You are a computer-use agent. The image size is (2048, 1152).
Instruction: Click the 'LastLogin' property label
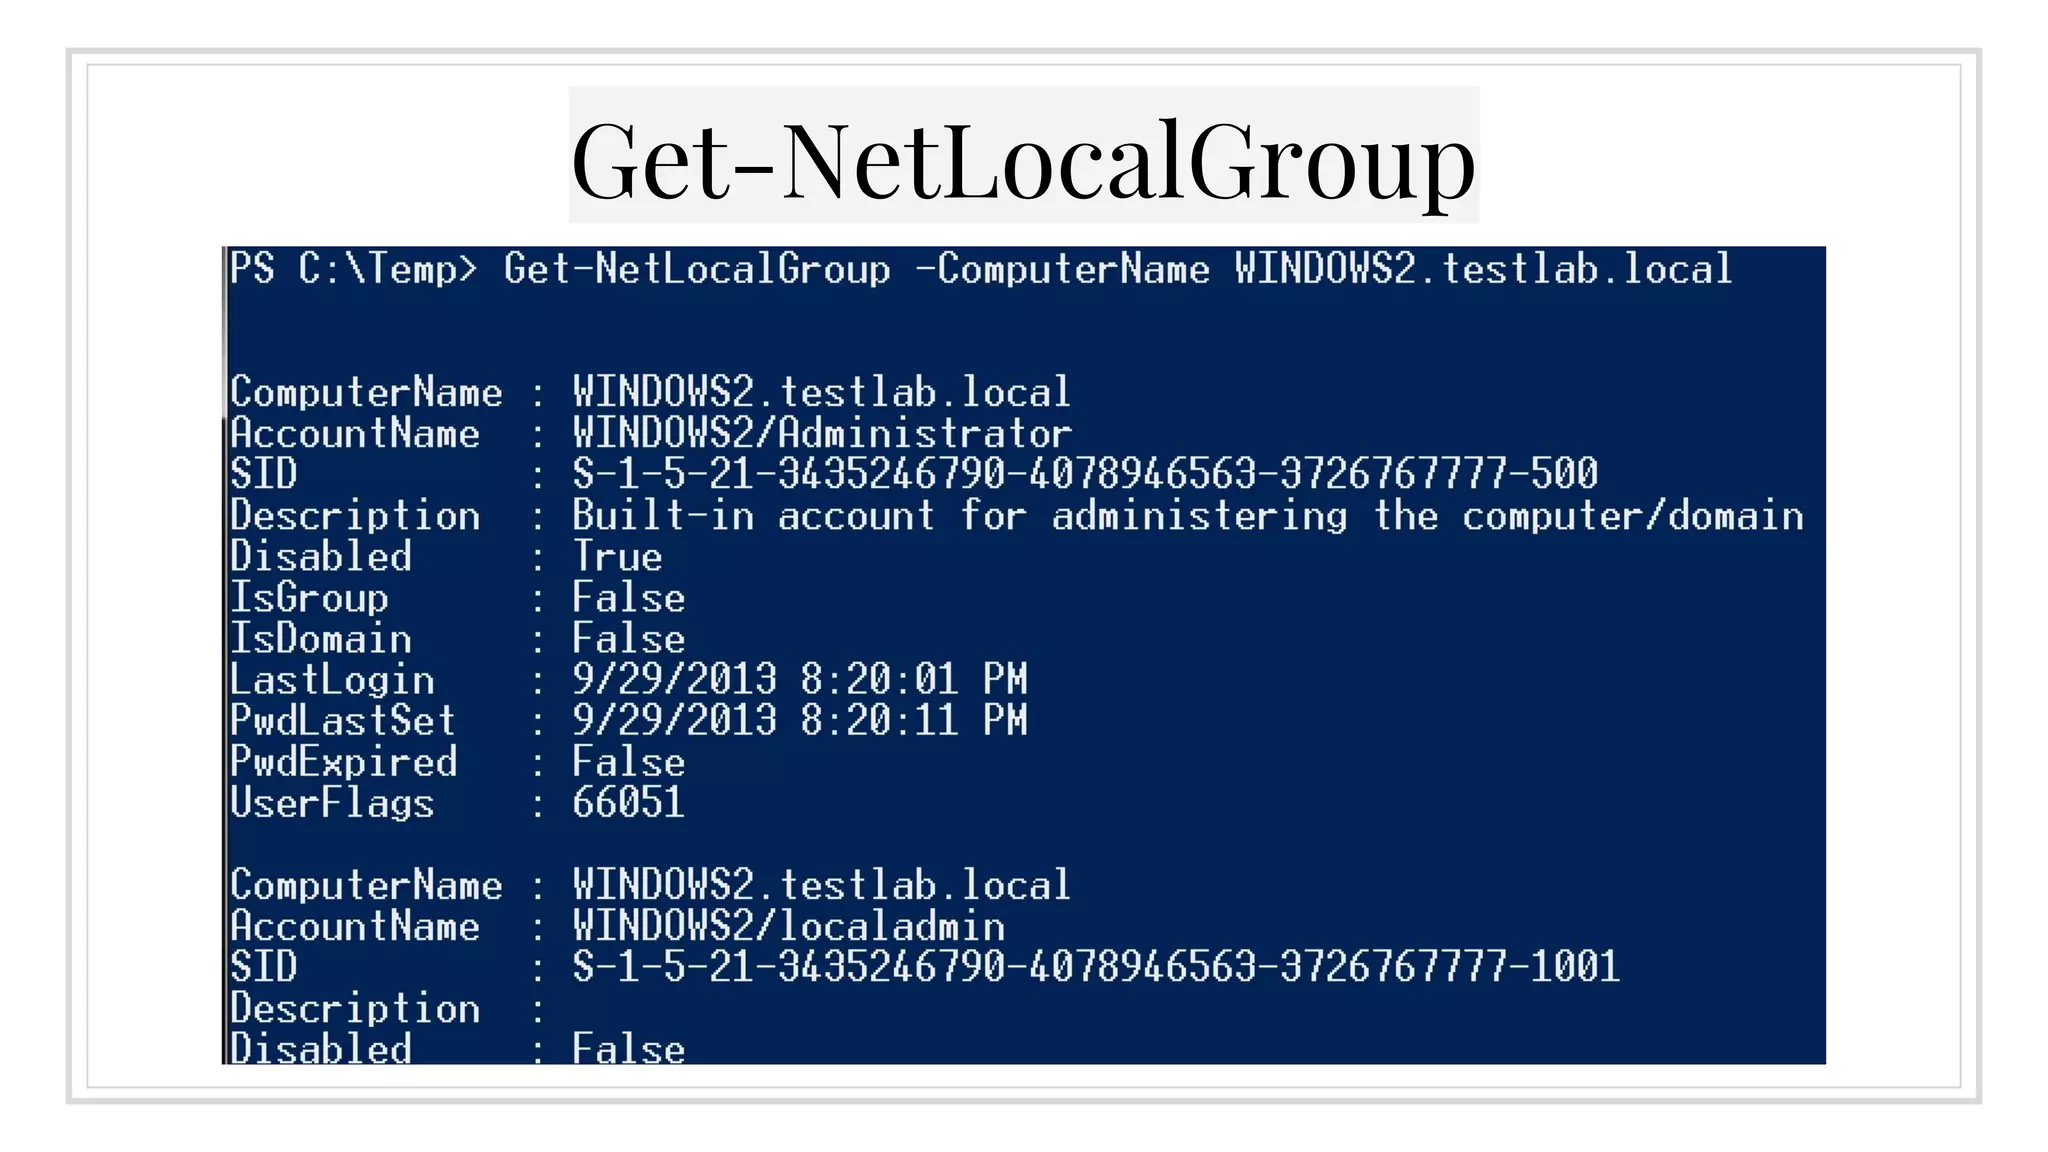tap(332, 680)
